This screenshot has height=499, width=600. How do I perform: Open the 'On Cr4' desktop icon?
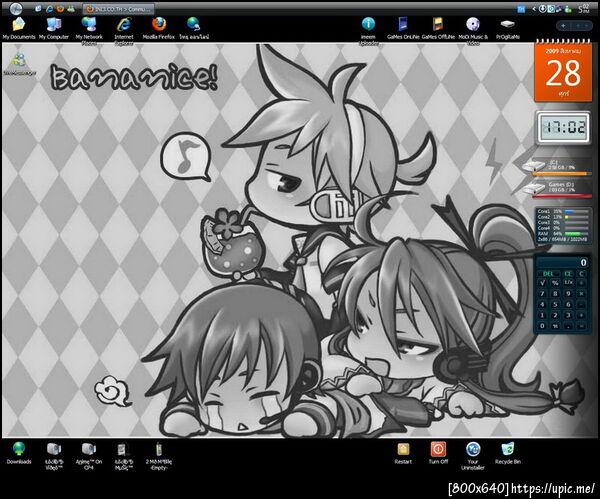click(89, 449)
